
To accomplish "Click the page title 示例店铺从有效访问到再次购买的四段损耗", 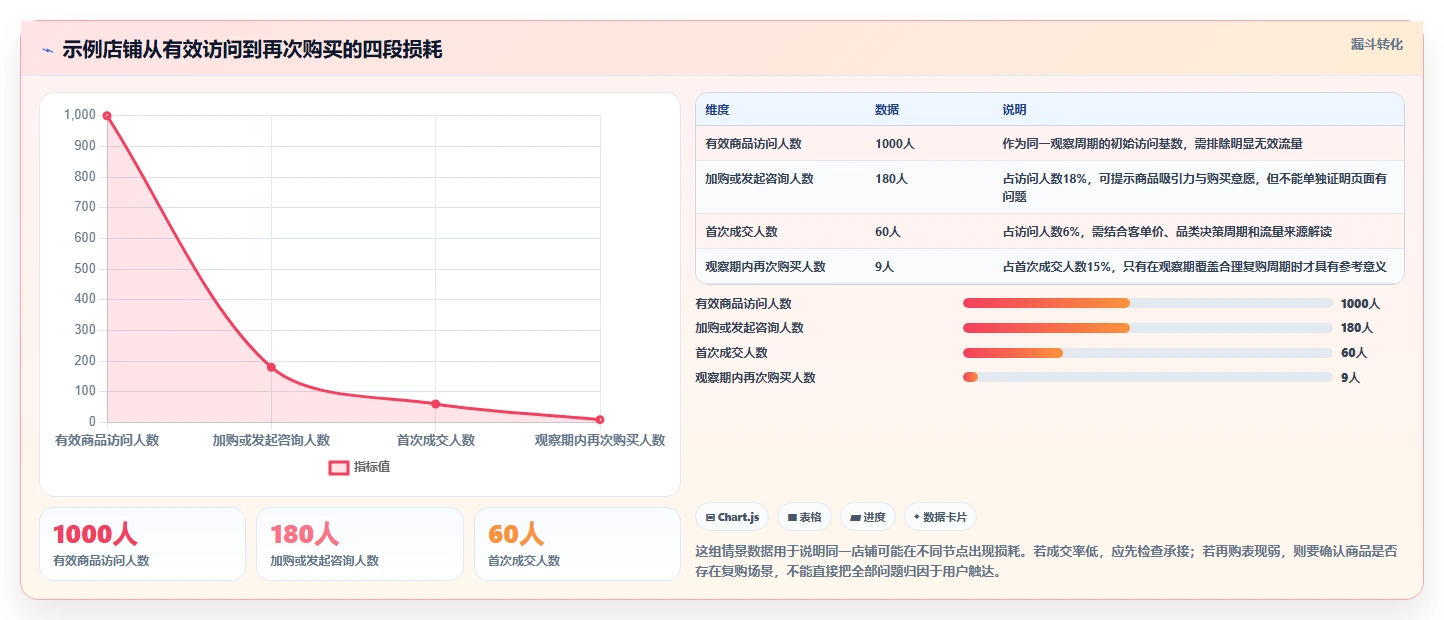I will [x=252, y=50].
